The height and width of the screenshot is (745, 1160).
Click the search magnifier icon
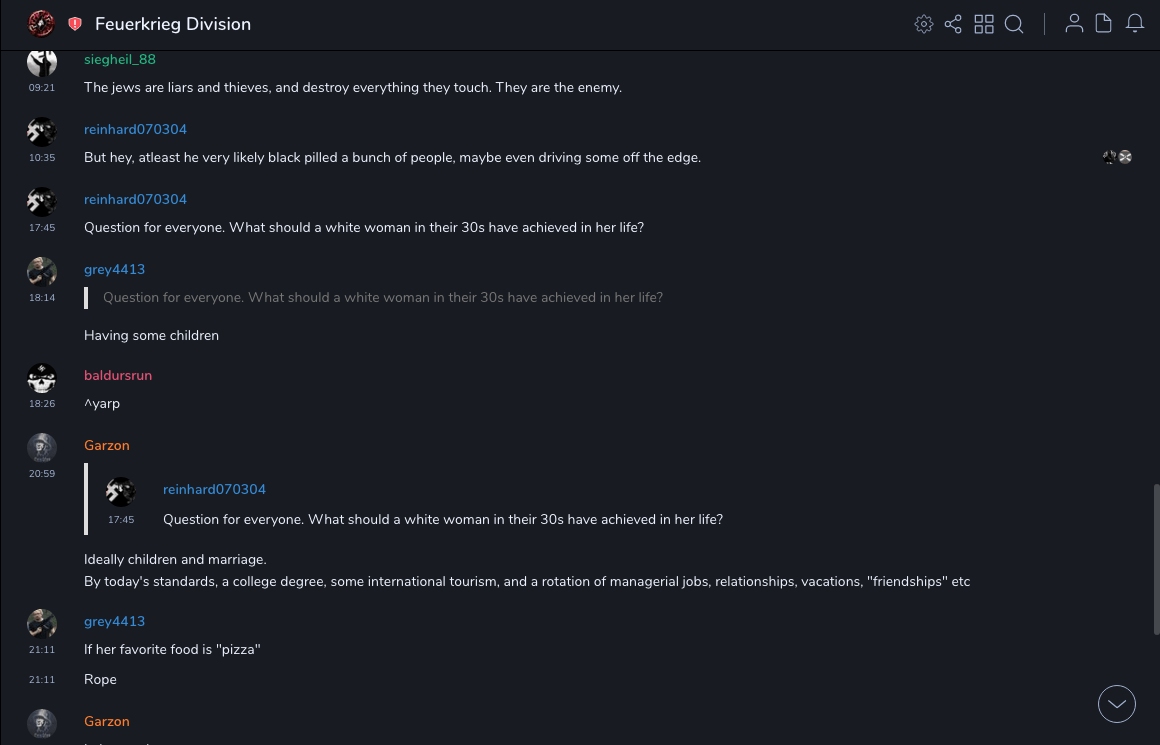point(1014,24)
